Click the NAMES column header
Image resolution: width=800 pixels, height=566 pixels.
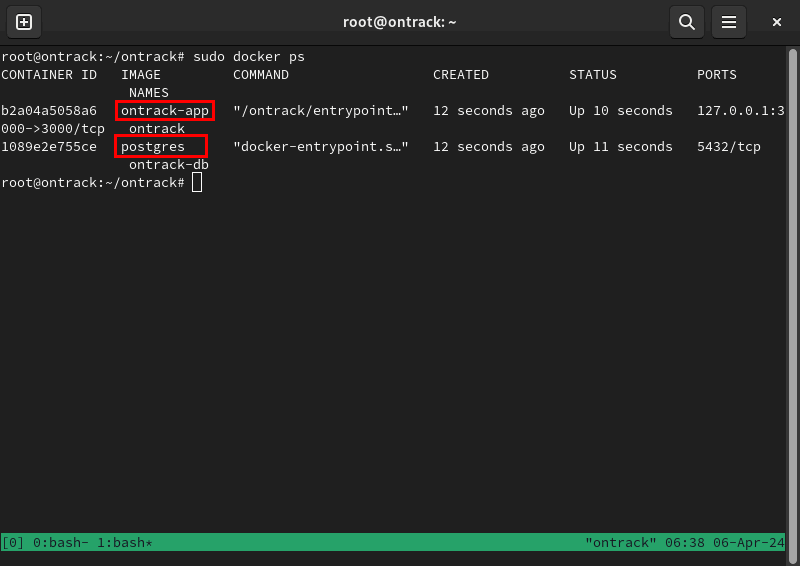pos(148,92)
